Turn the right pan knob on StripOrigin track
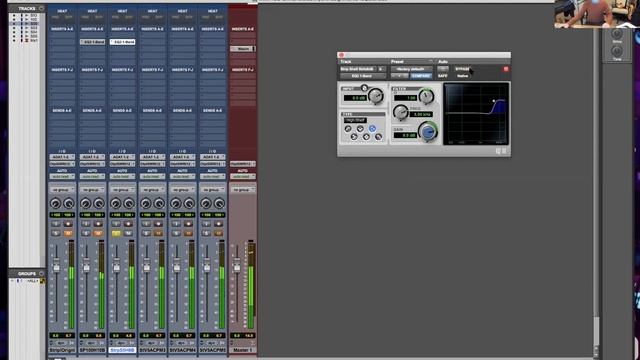Viewport: 640px width, 360px height. 69,203
